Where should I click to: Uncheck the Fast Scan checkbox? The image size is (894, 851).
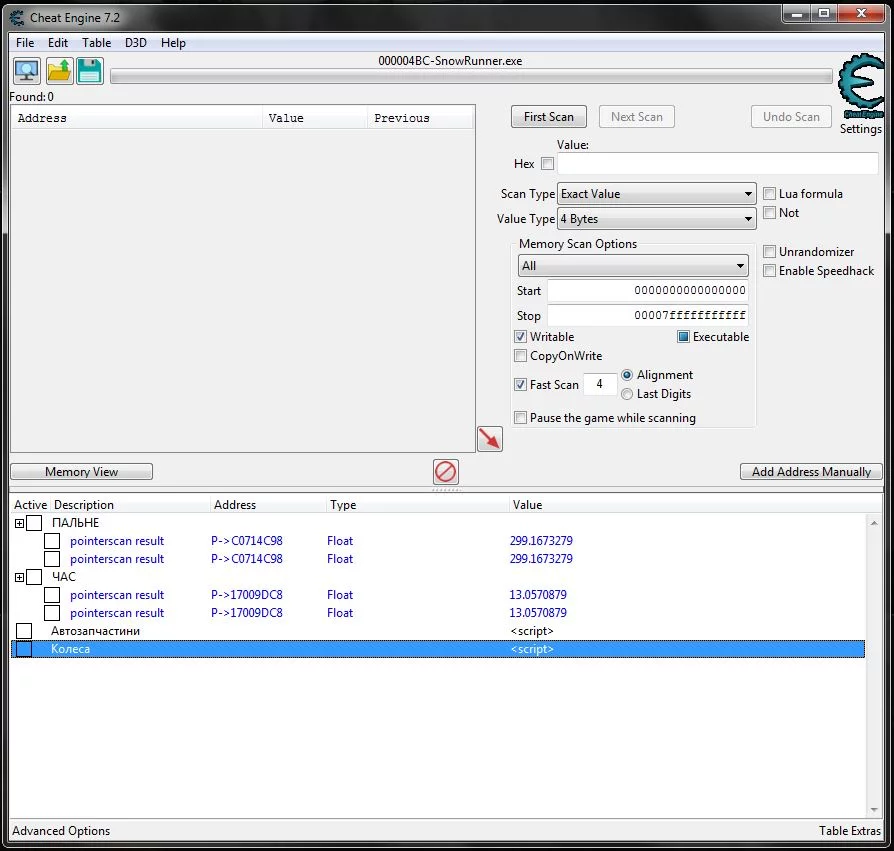click(520, 384)
